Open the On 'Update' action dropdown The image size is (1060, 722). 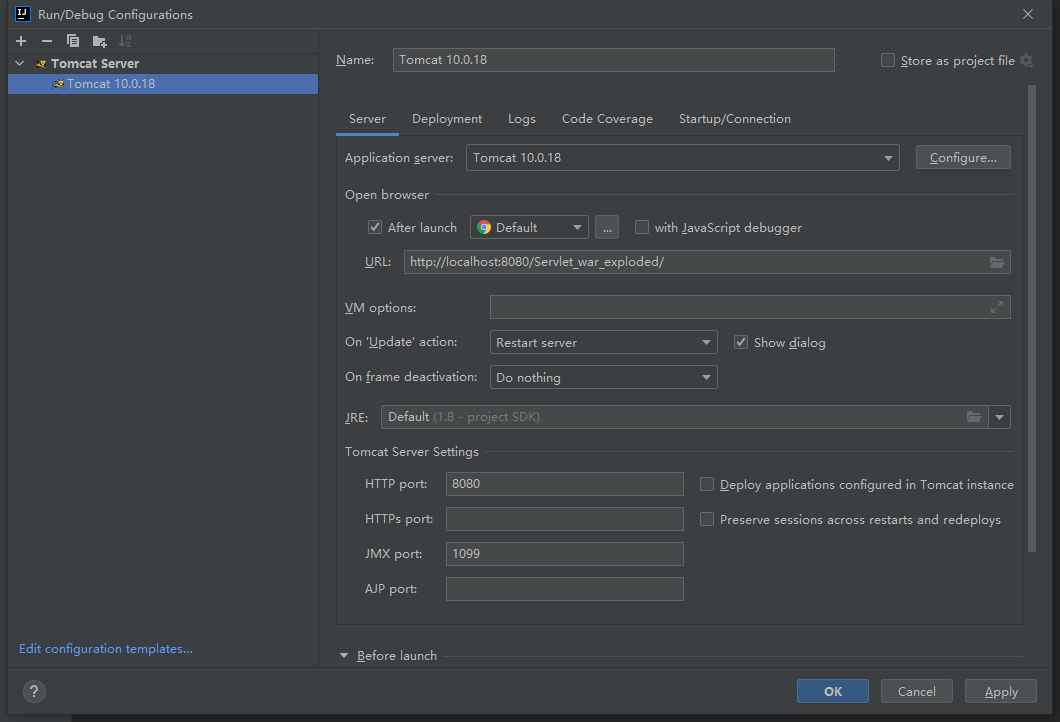pyautogui.click(x=603, y=342)
